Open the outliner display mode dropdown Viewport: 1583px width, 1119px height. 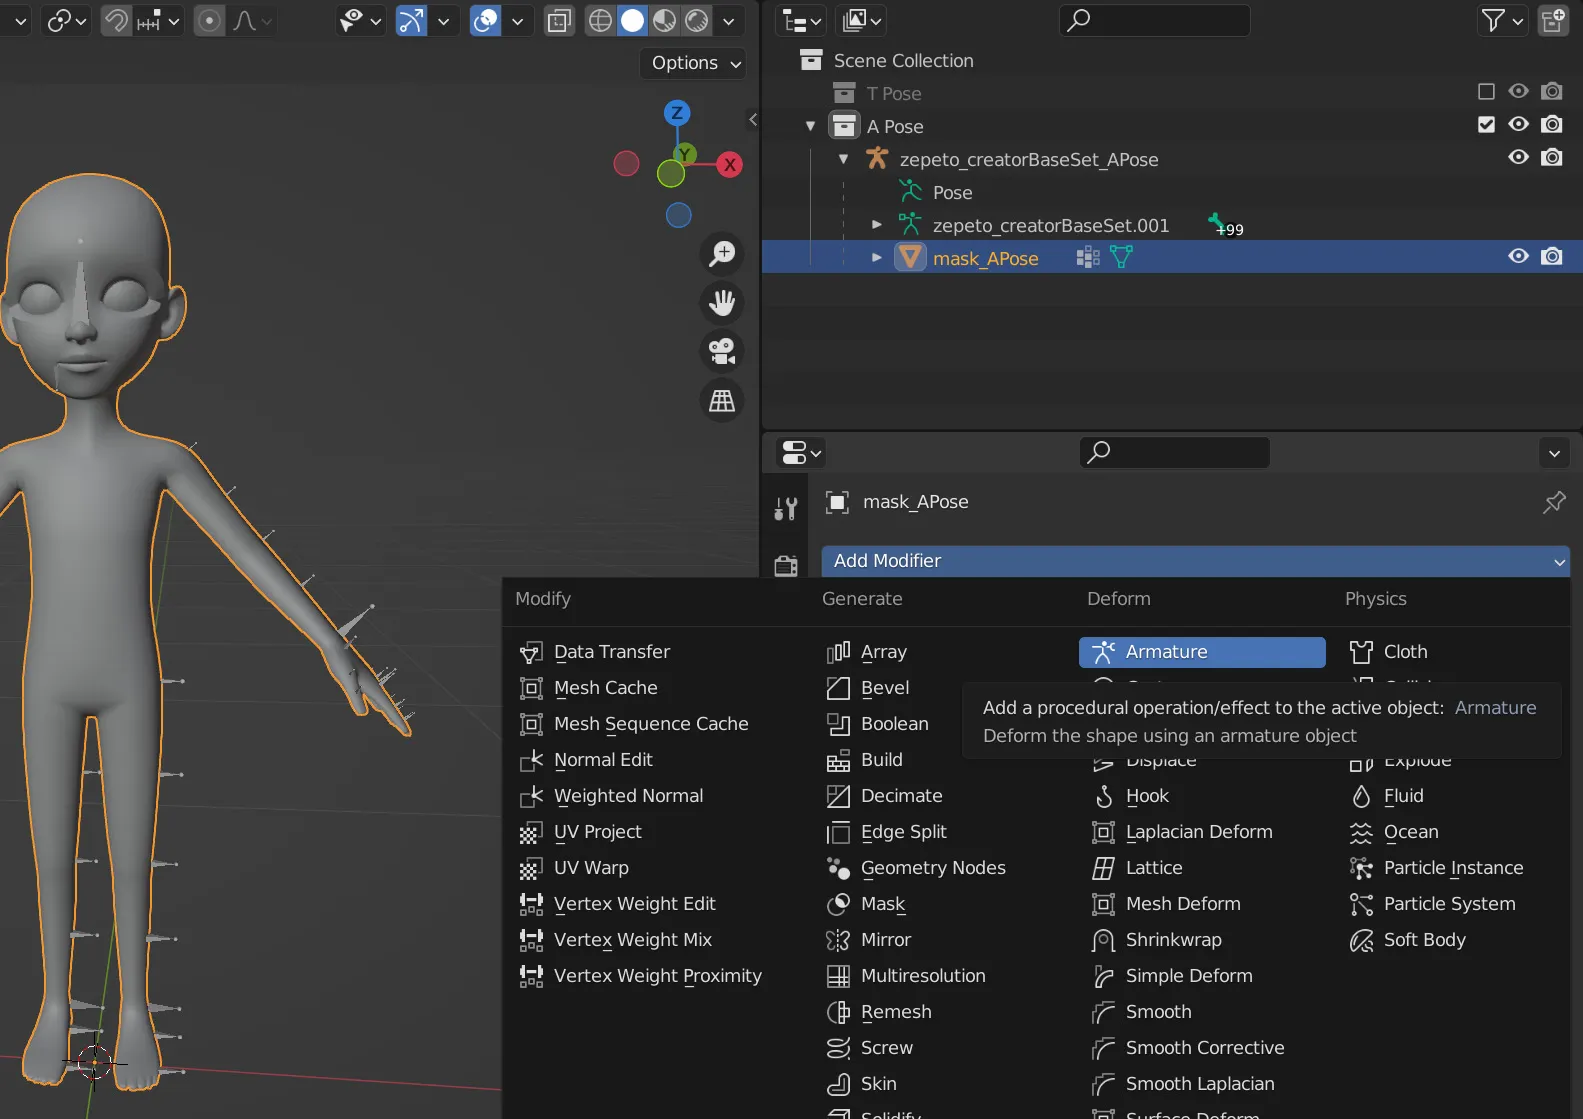(x=803, y=20)
